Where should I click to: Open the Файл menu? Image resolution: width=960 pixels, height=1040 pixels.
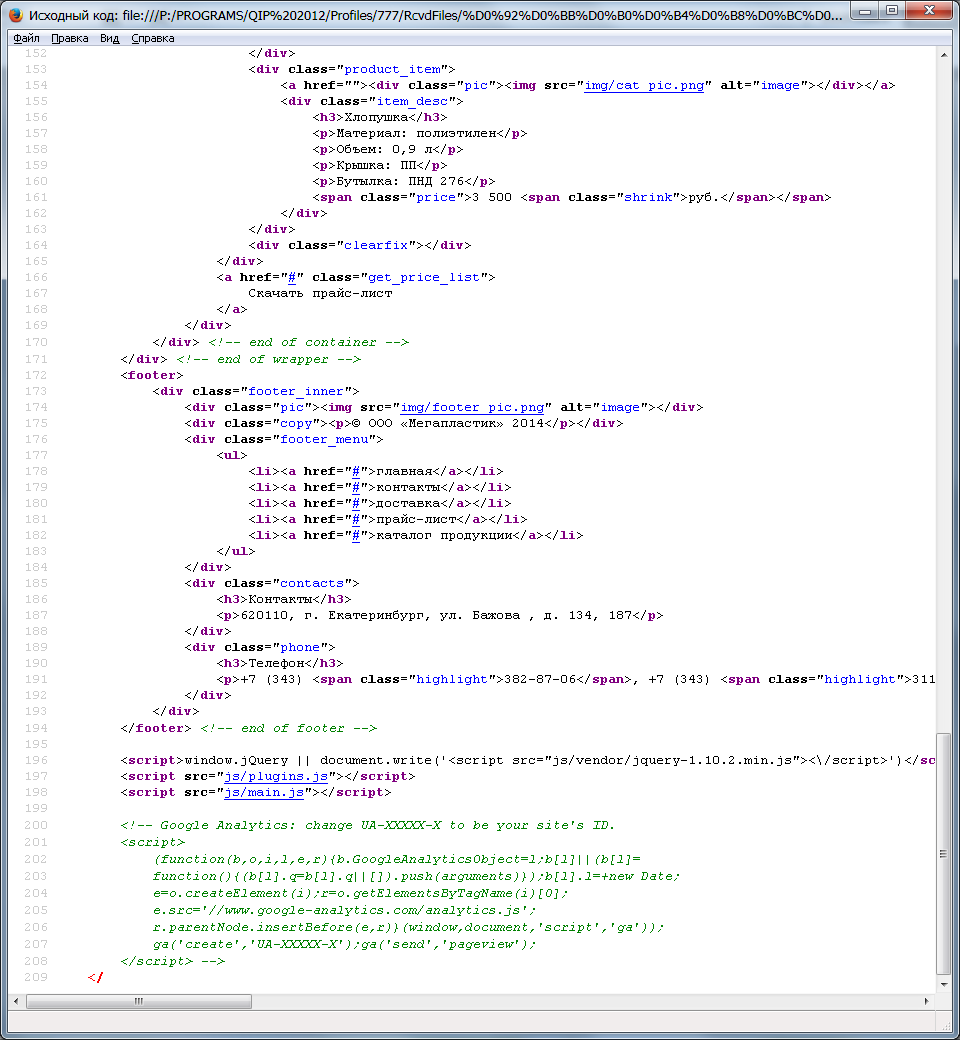27,38
